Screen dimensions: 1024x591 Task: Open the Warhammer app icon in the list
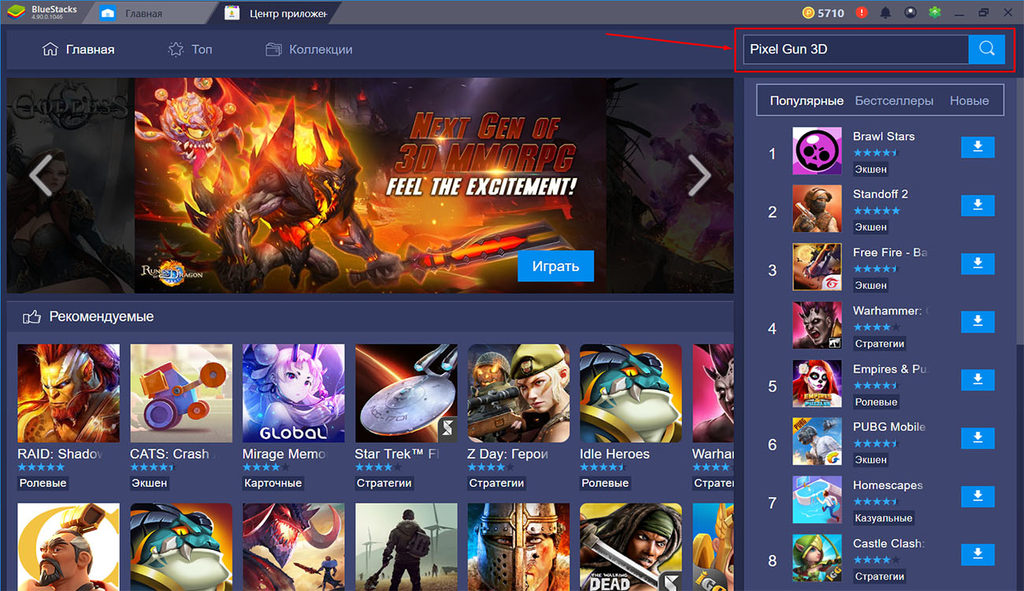(817, 325)
